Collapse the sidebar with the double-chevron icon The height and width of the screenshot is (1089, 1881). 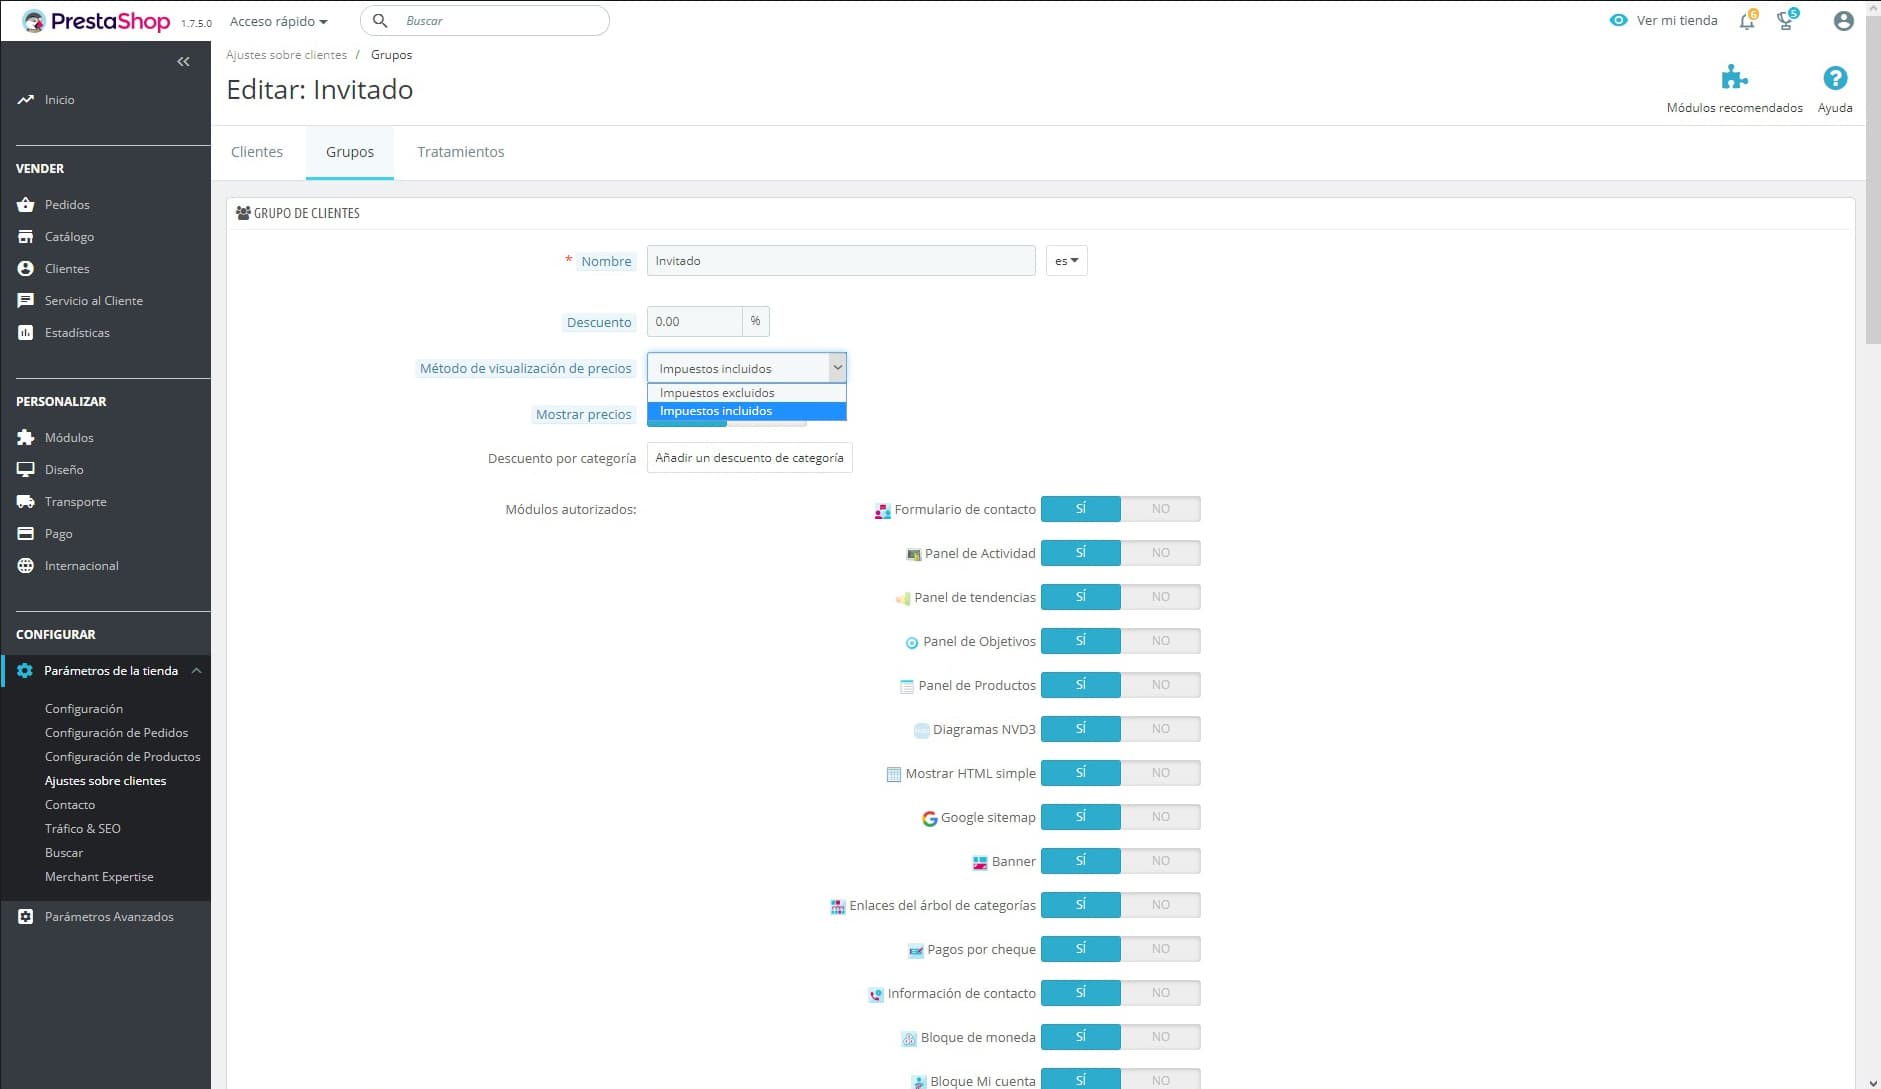point(183,62)
